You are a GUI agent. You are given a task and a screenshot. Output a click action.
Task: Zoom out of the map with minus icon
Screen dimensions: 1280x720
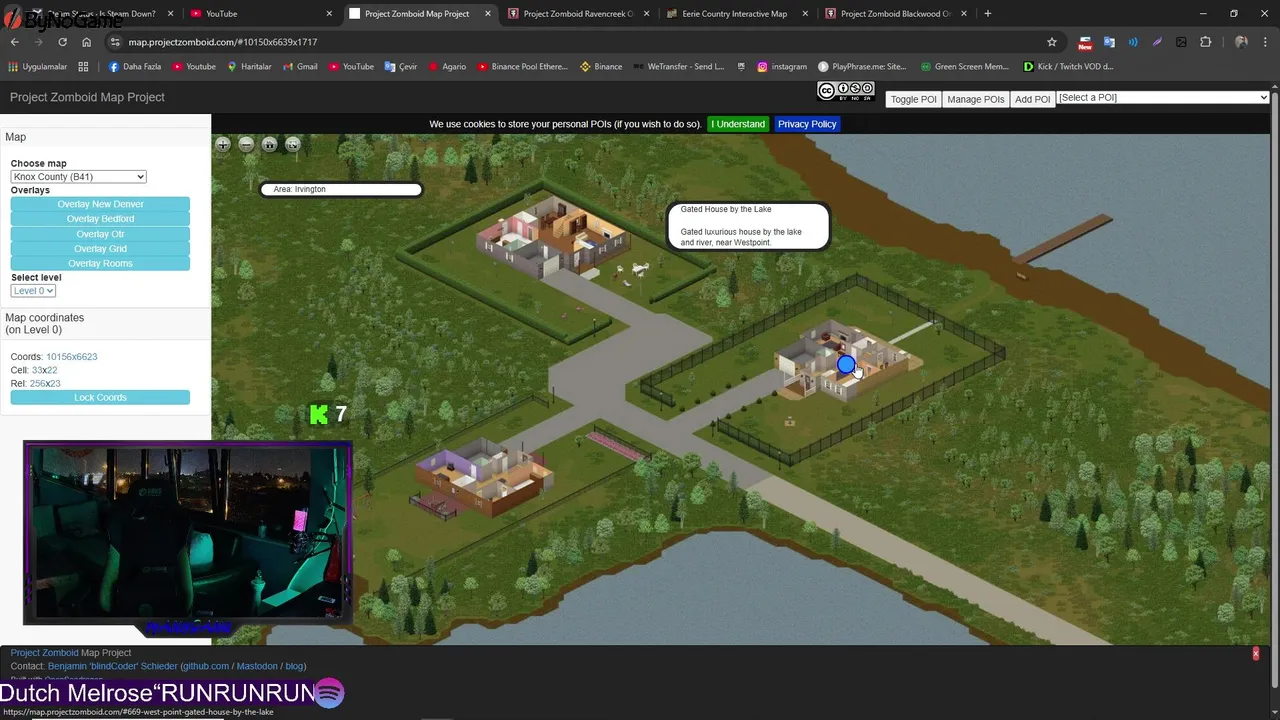246,145
